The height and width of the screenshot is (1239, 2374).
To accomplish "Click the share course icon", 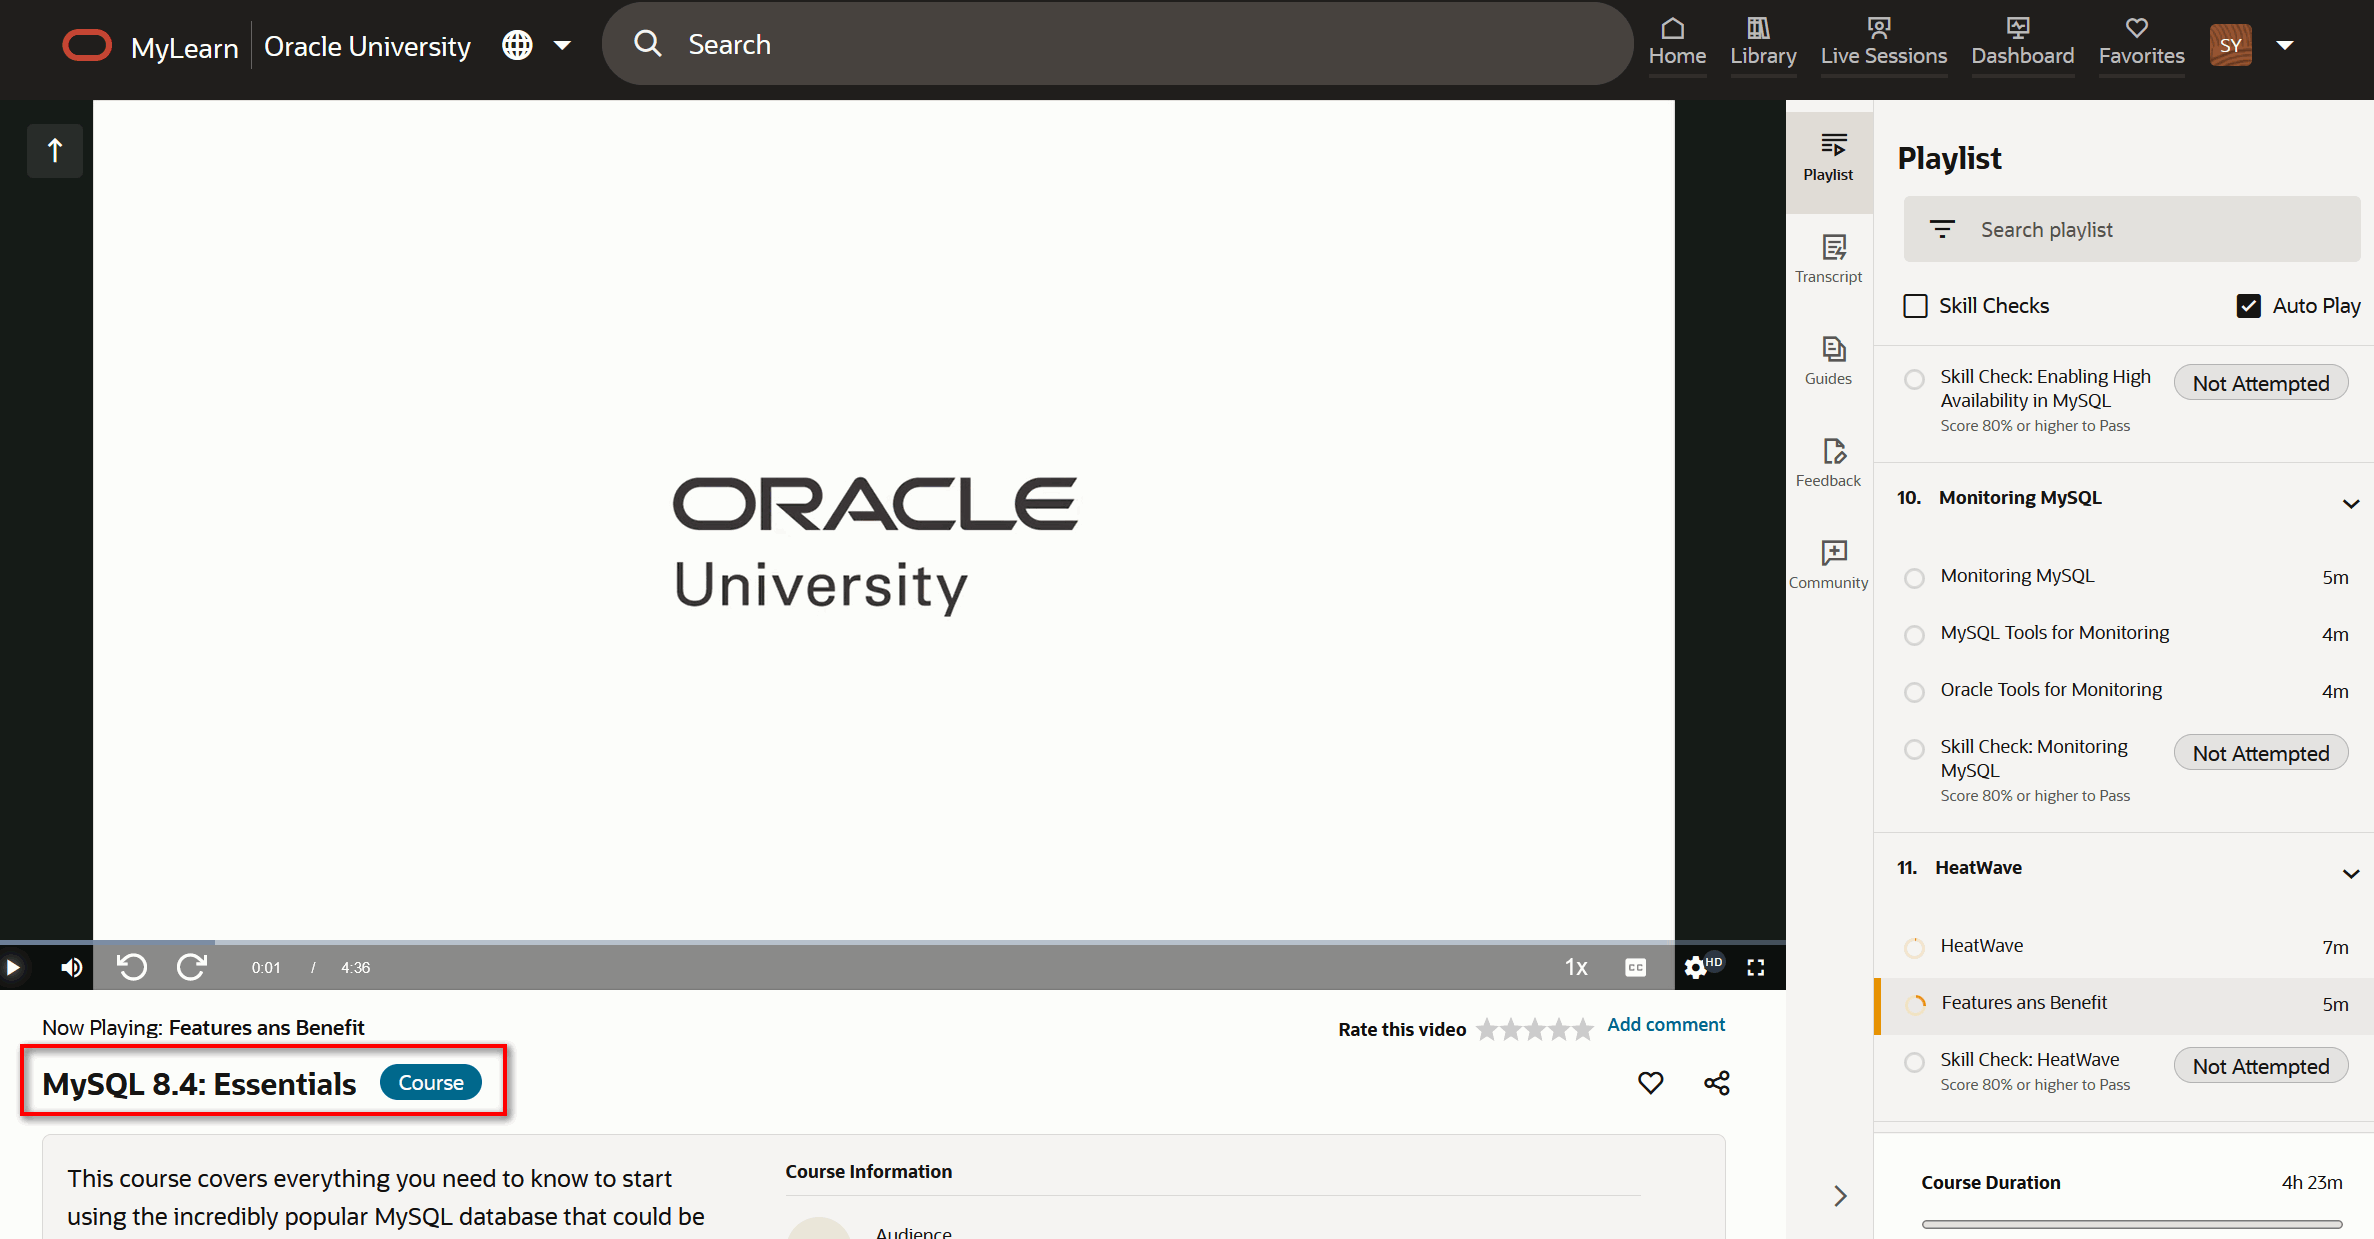I will pyautogui.click(x=1717, y=1083).
